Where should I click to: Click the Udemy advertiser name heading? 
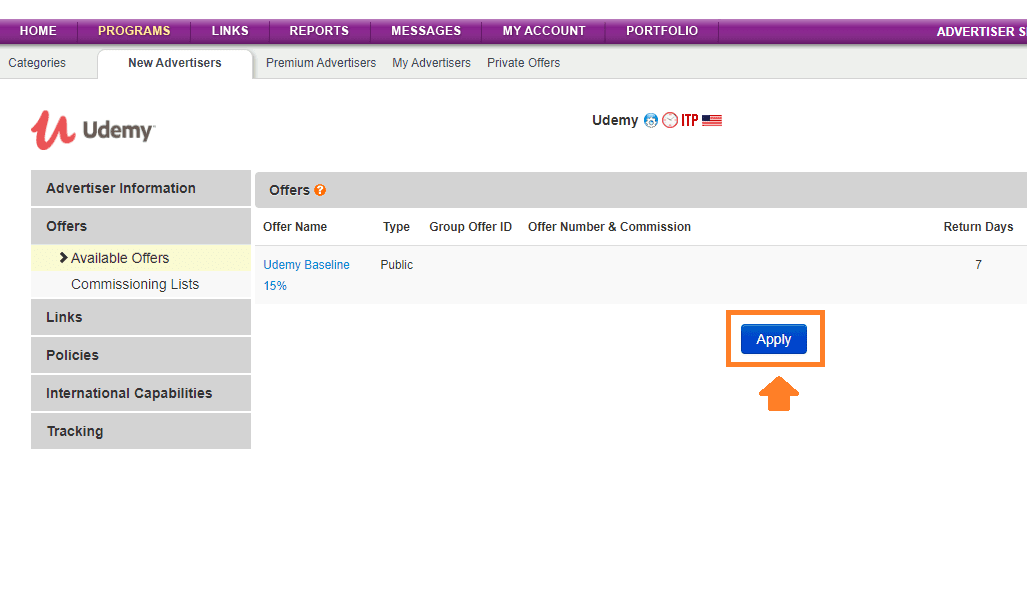pyautogui.click(x=615, y=121)
